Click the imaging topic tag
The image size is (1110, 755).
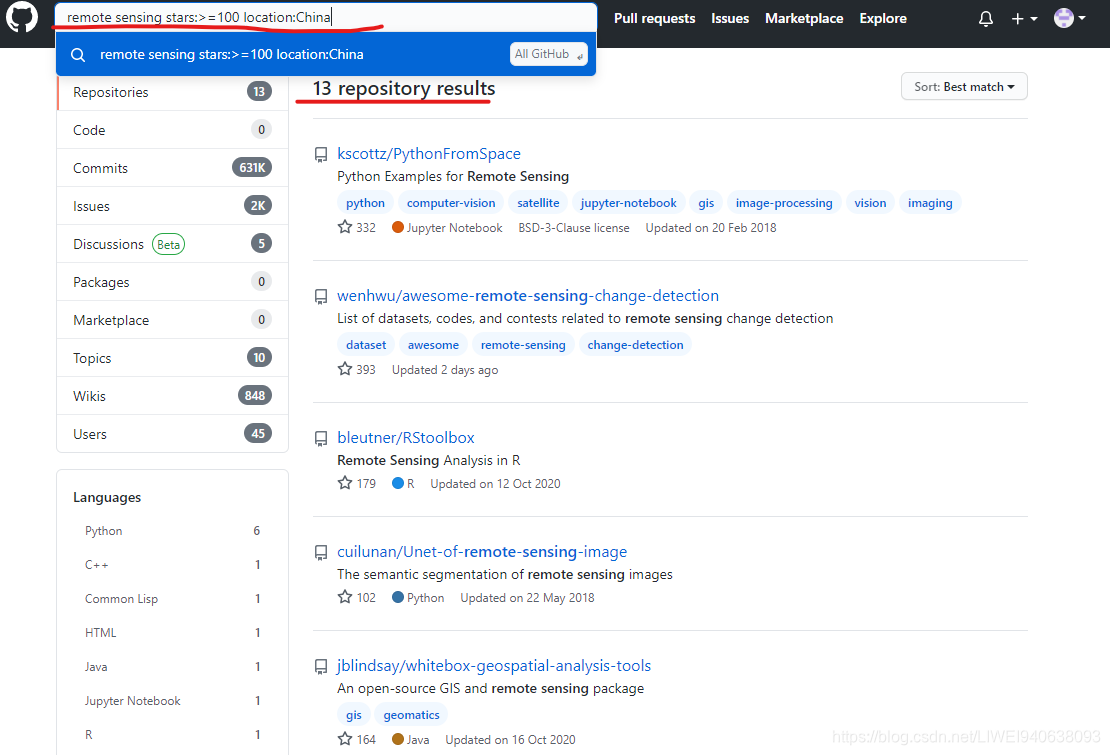click(x=930, y=203)
